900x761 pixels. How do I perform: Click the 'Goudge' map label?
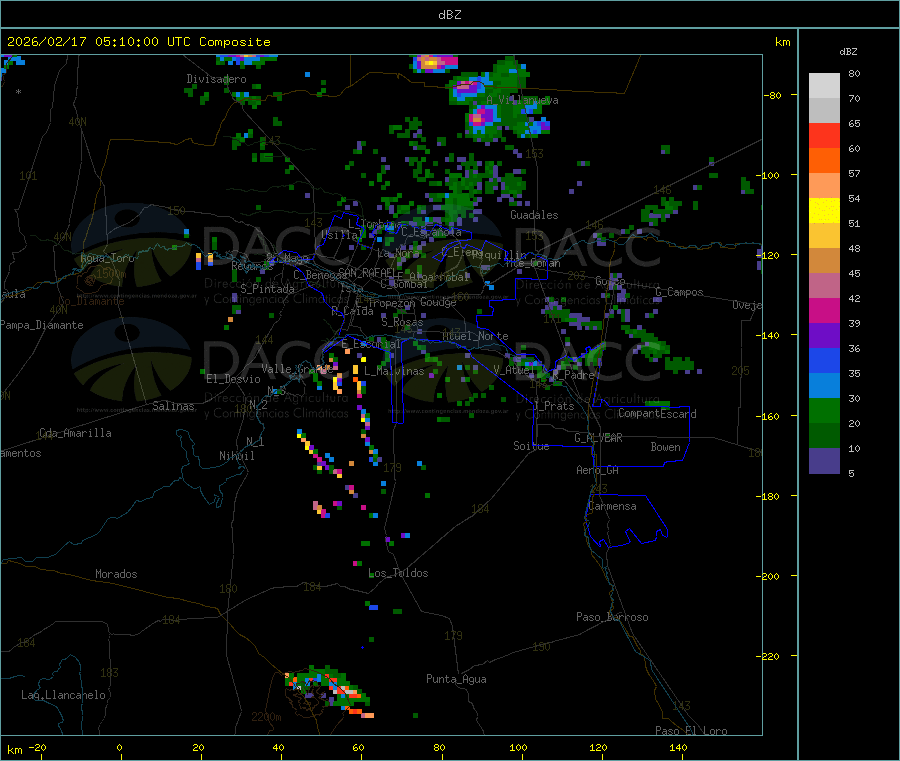tap(439, 302)
